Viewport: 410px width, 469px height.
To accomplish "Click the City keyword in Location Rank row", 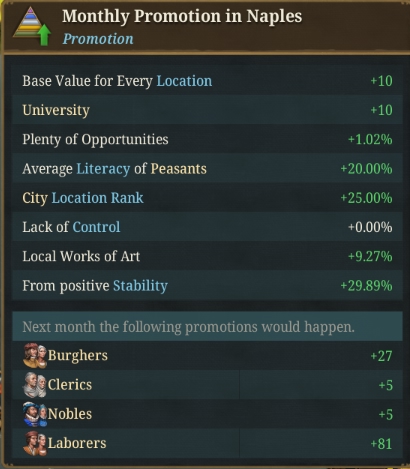I will [35, 198].
